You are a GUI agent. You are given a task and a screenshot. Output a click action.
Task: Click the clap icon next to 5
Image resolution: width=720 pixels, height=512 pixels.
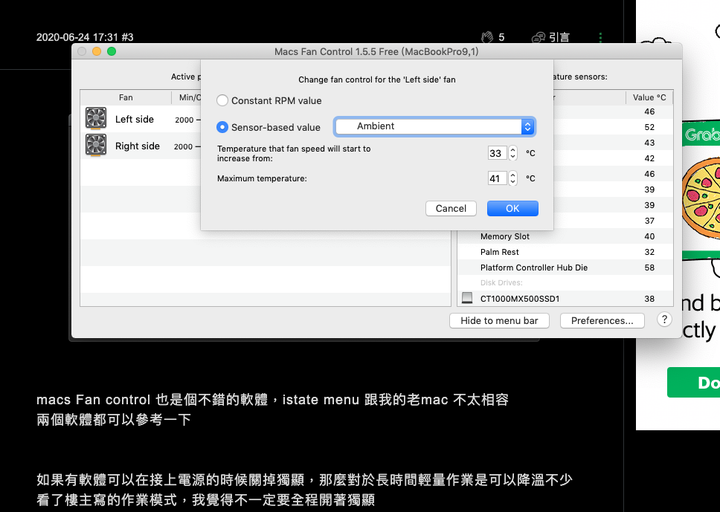487,37
